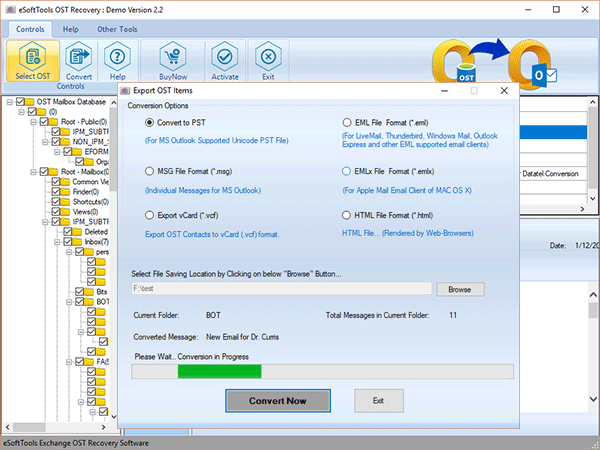Click the Exit icon in the ribbon
The height and width of the screenshot is (450, 600).
(266, 60)
